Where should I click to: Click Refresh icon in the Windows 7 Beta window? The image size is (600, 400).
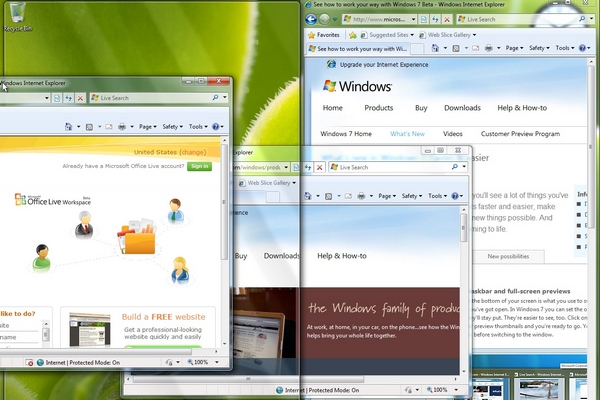(x=435, y=19)
